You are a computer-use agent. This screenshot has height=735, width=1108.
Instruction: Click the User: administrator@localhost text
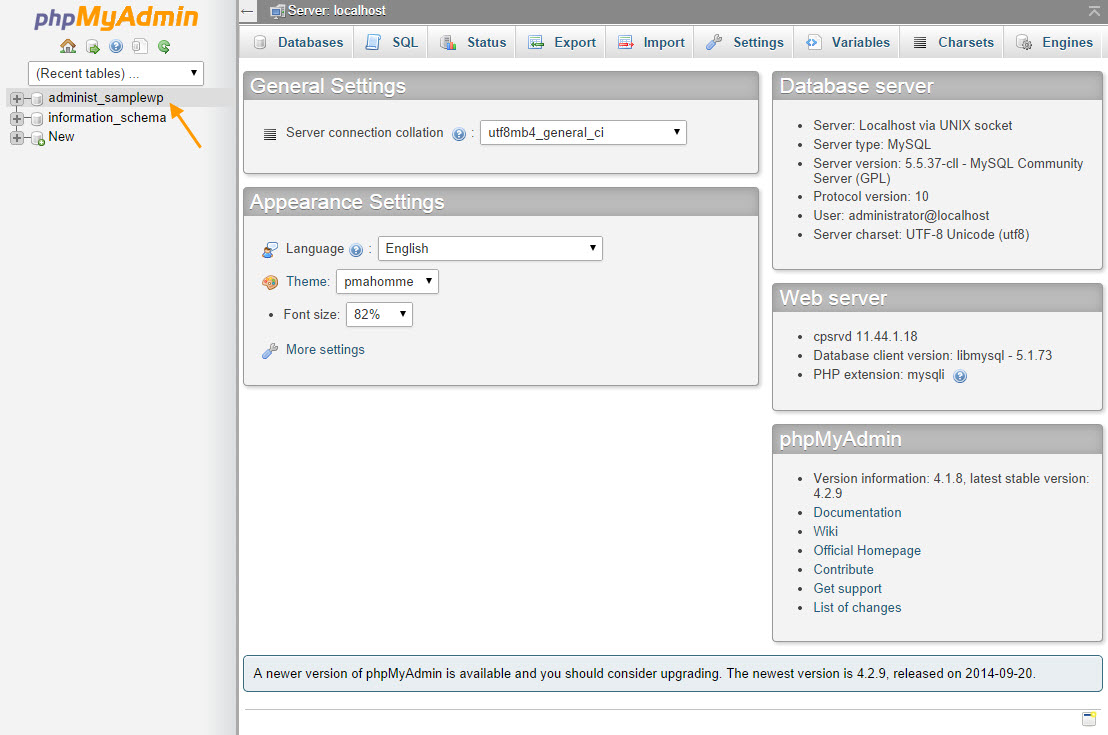click(901, 216)
